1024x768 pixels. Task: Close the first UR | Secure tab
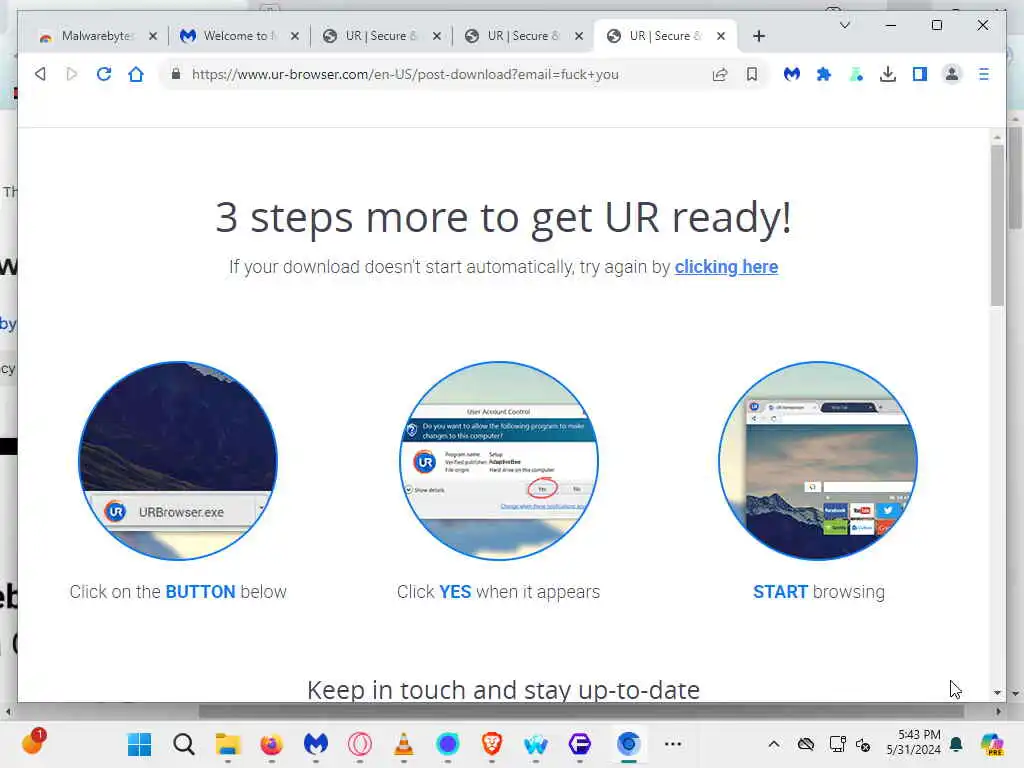click(x=437, y=36)
